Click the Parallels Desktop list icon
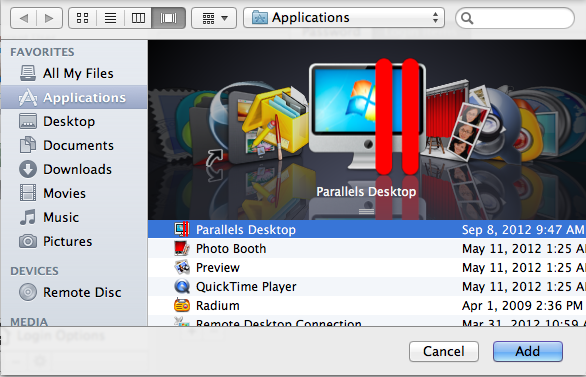 click(x=182, y=229)
